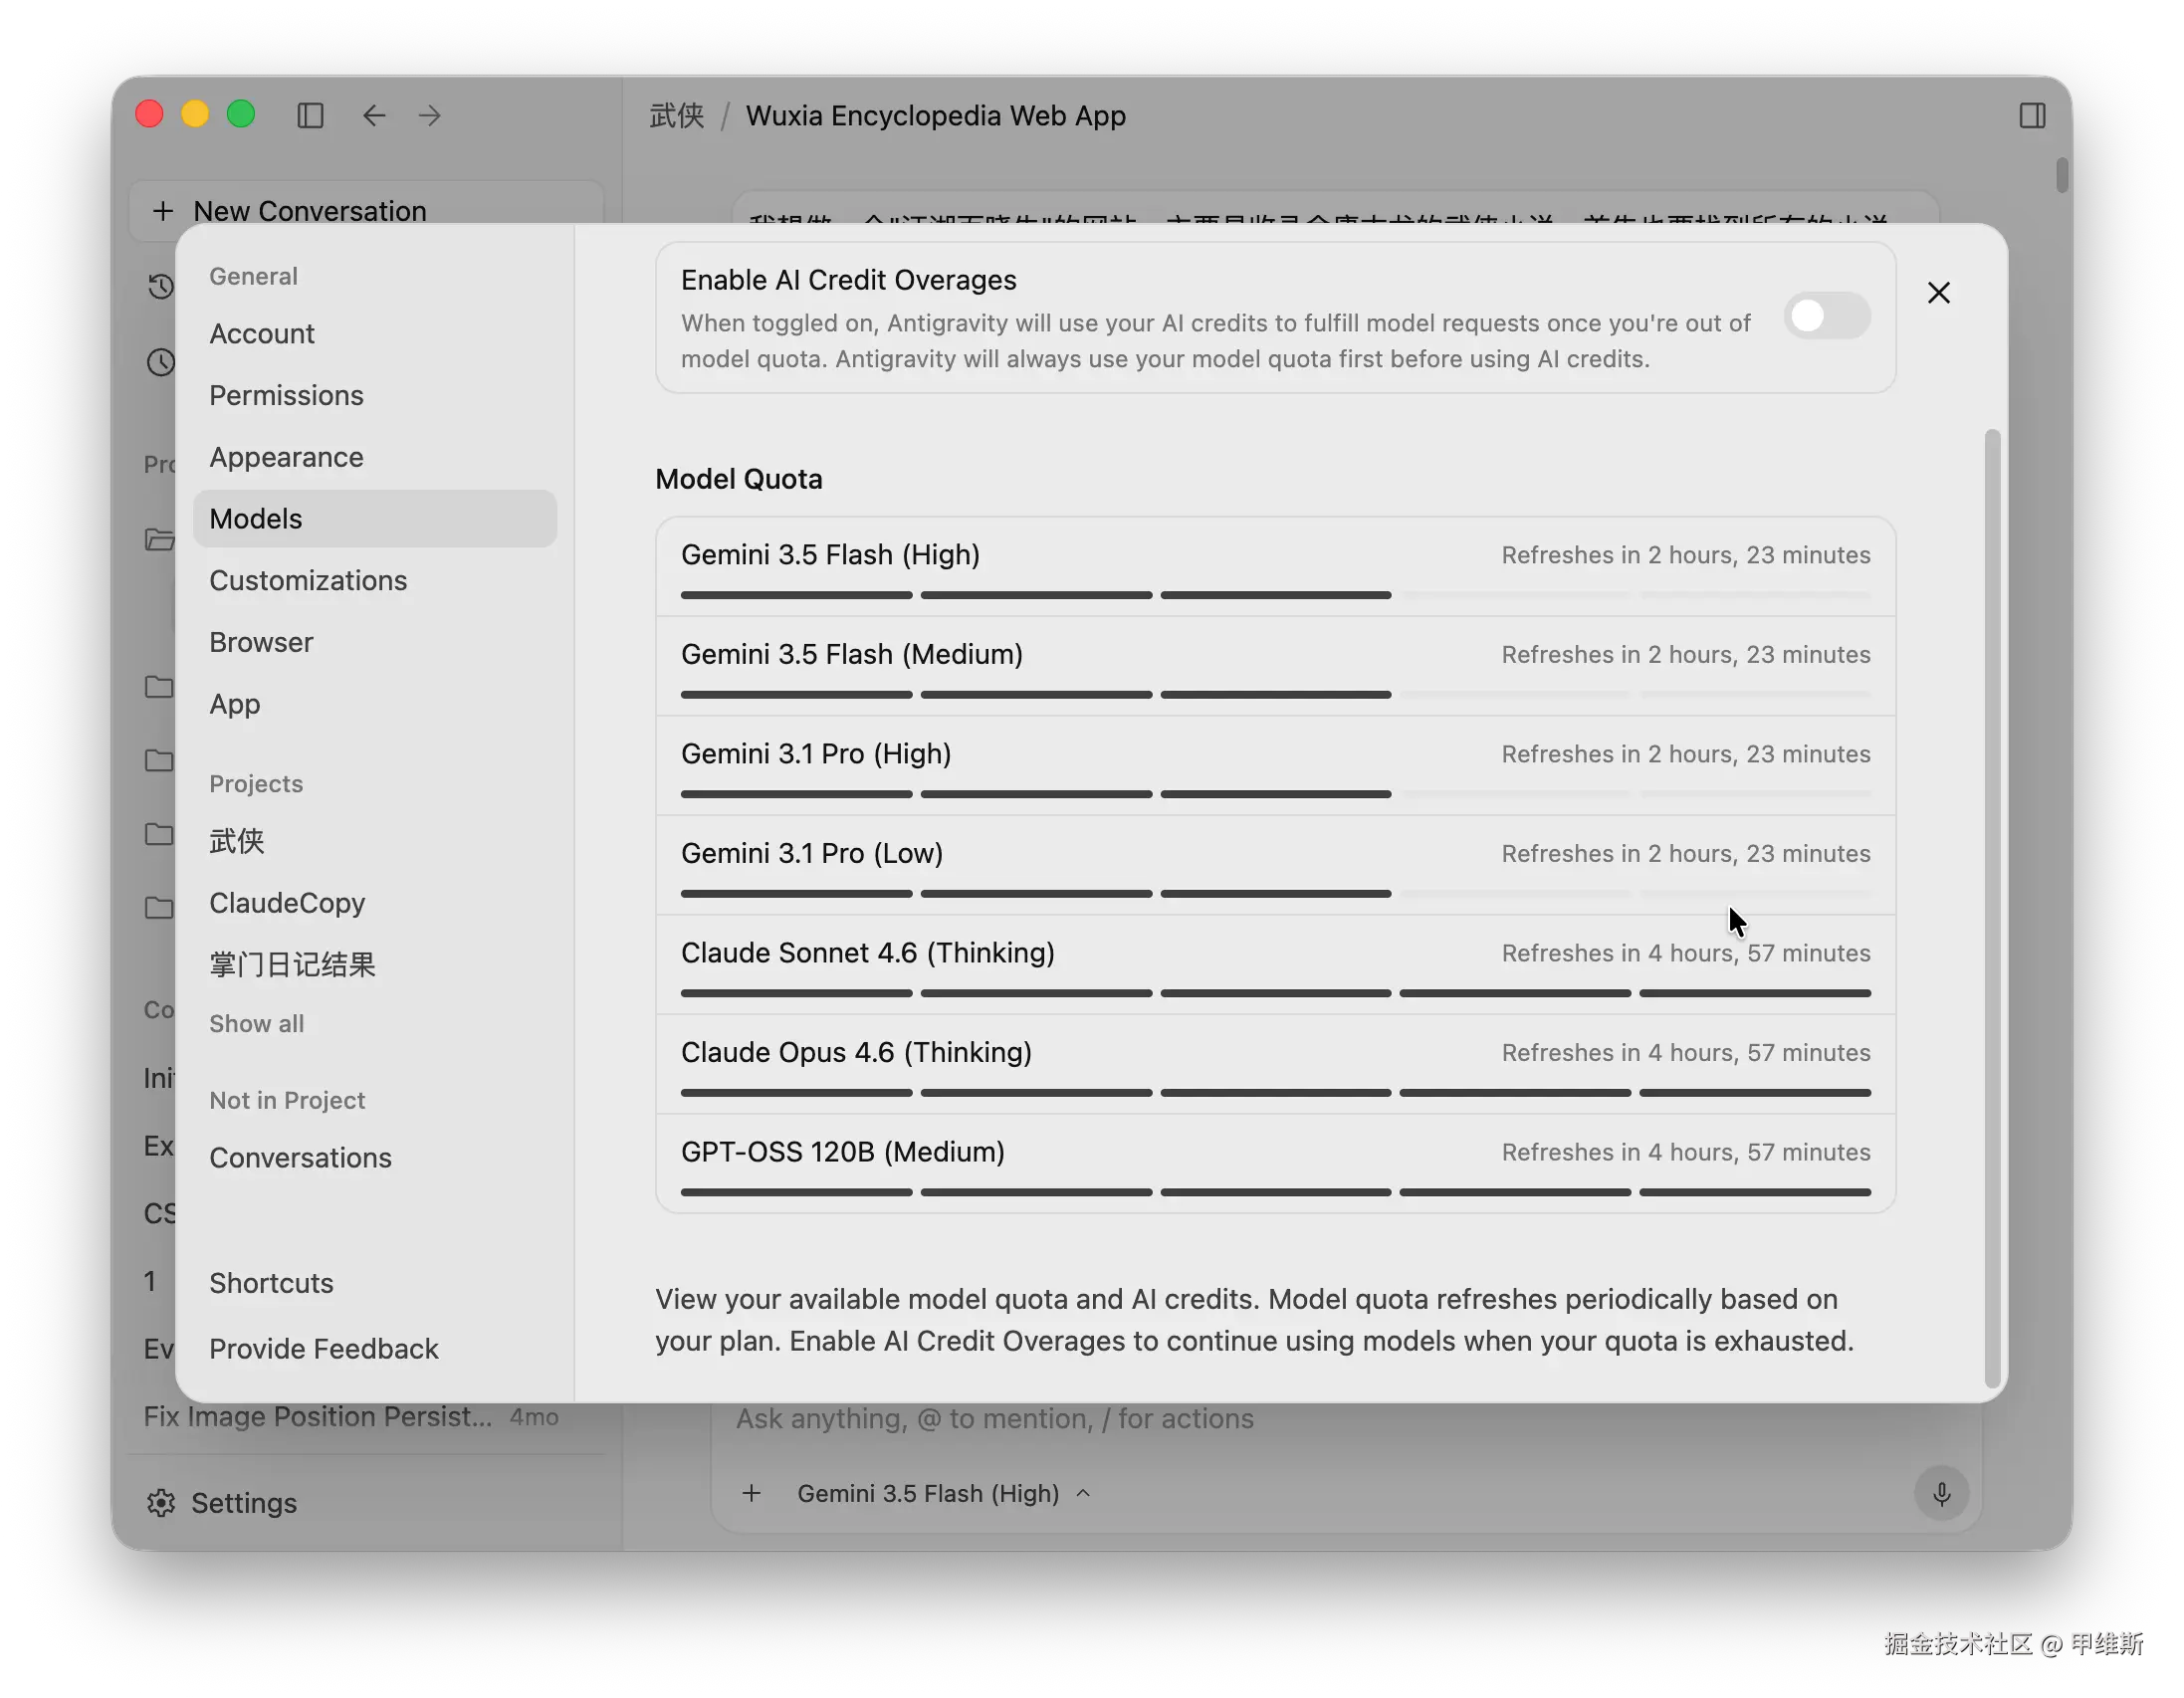Go forward with the right arrow
The height and width of the screenshot is (1698, 2184).
pos(430,116)
